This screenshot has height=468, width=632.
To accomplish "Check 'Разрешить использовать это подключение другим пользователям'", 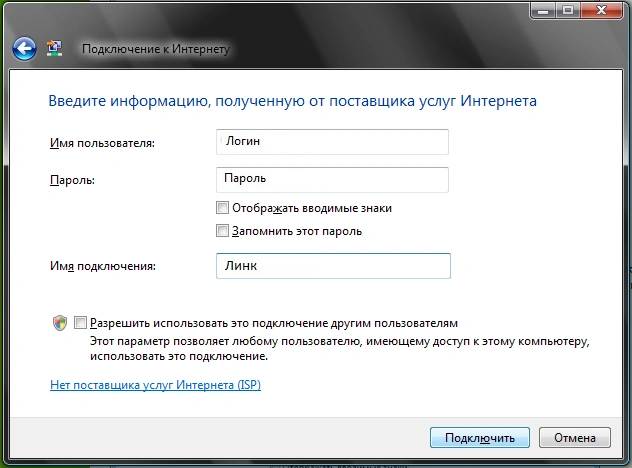I will (x=80, y=323).
